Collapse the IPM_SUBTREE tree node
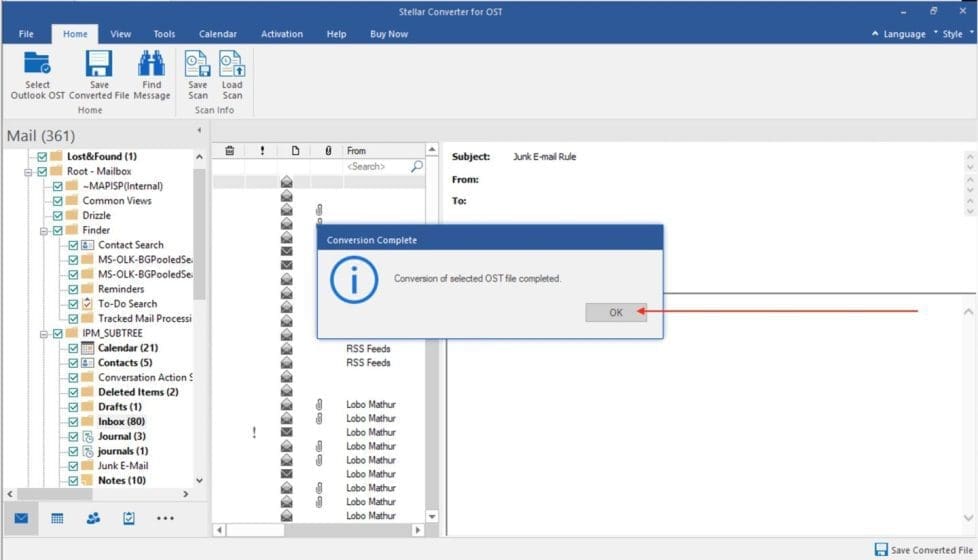 coord(44,333)
